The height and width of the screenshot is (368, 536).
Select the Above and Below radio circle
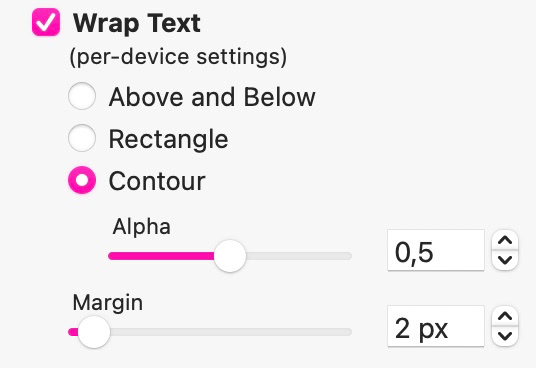(x=82, y=96)
